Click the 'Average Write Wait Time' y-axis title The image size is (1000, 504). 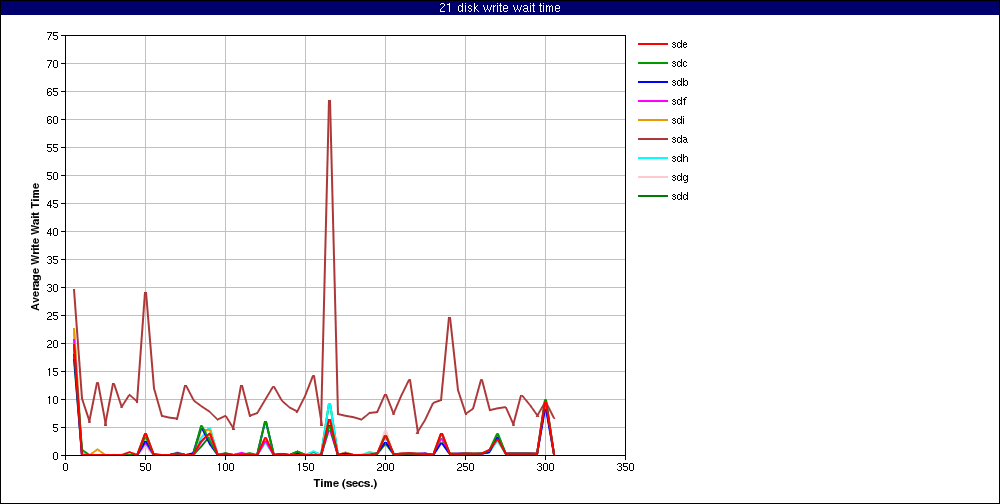pyautogui.click(x=36, y=246)
